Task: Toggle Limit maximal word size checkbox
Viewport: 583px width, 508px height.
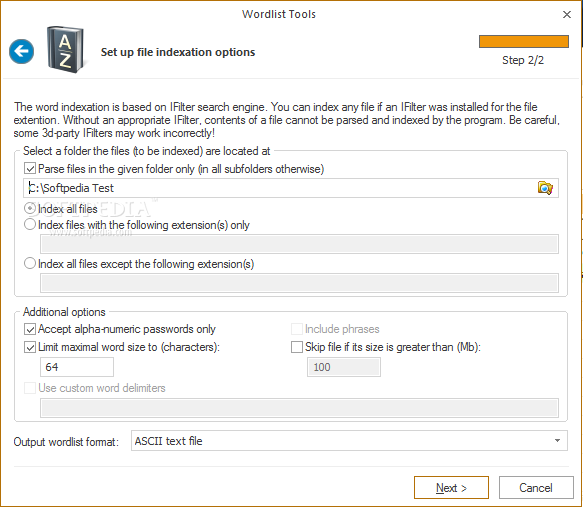Action: [x=30, y=347]
